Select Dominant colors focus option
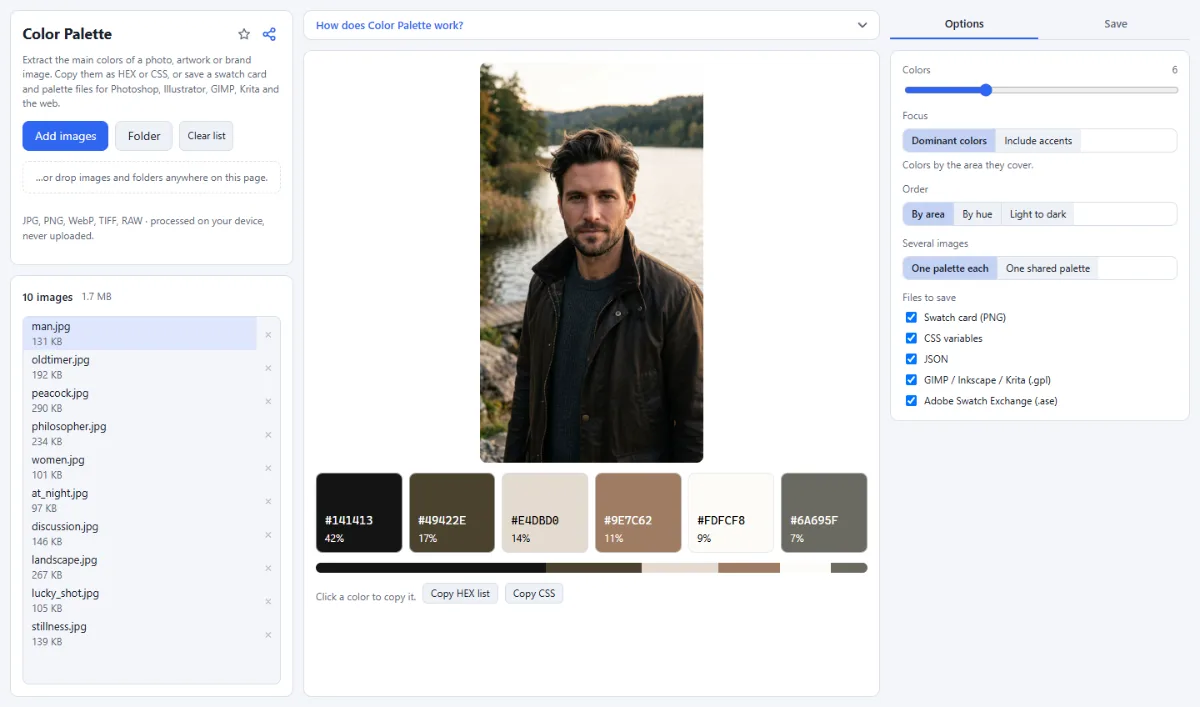The height and width of the screenshot is (707, 1200). pyautogui.click(x=949, y=141)
